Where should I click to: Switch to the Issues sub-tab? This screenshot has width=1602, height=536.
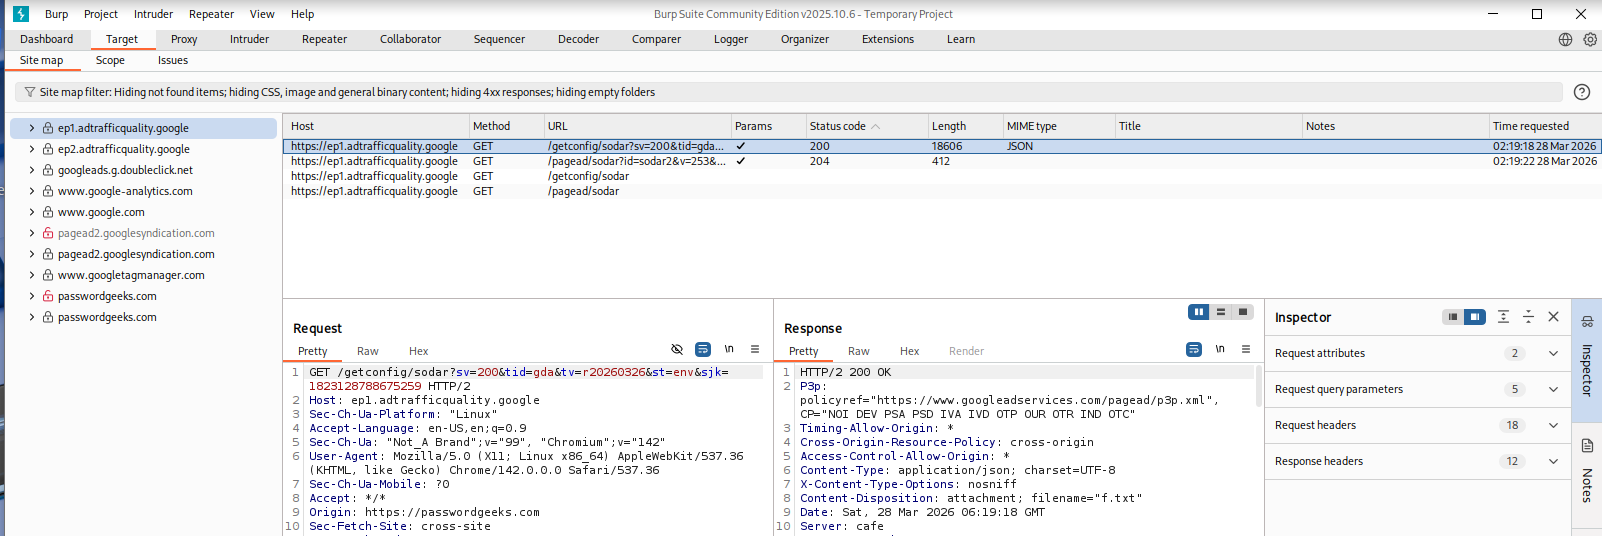(x=173, y=61)
